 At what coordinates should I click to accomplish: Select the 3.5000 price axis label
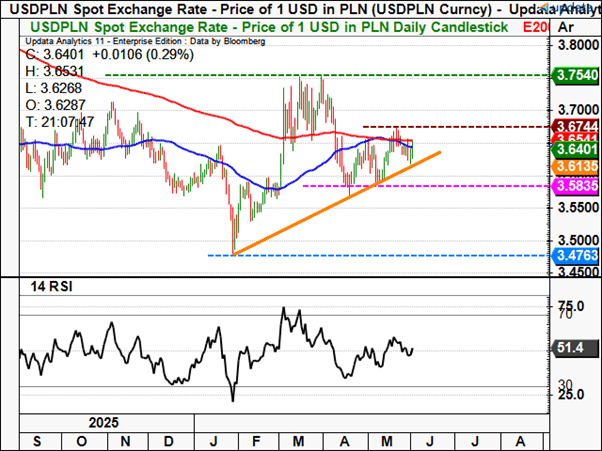578,241
